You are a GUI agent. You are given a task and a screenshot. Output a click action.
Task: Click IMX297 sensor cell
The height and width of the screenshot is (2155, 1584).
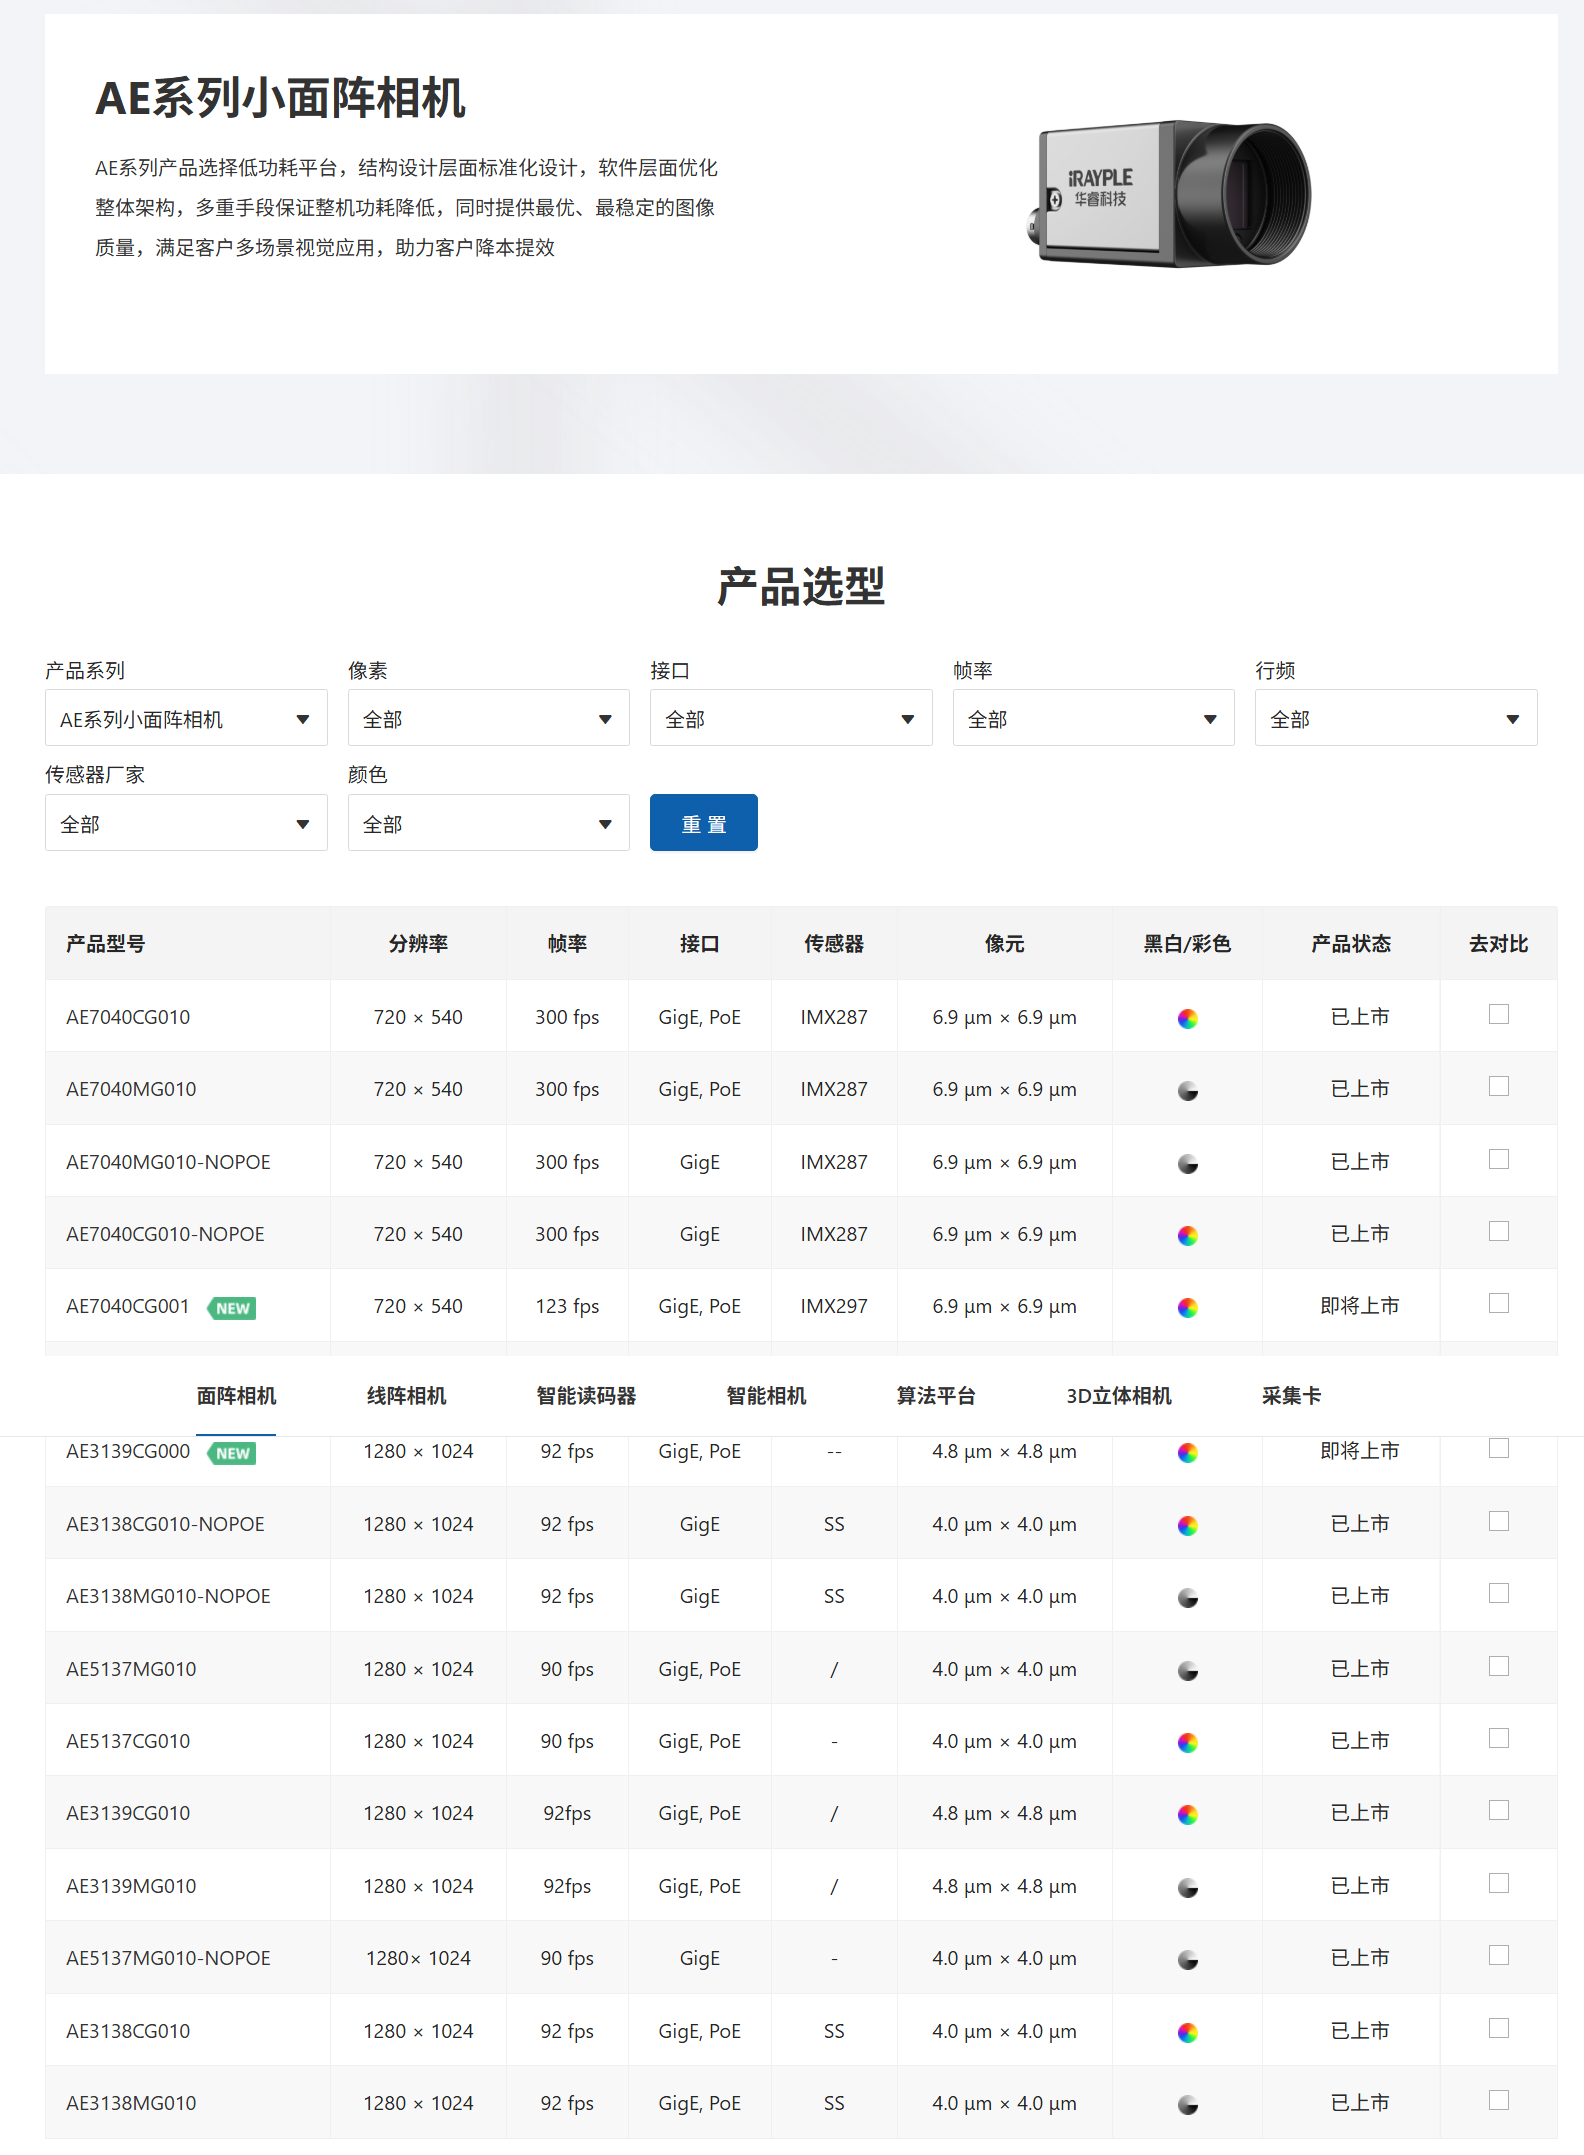834,1306
